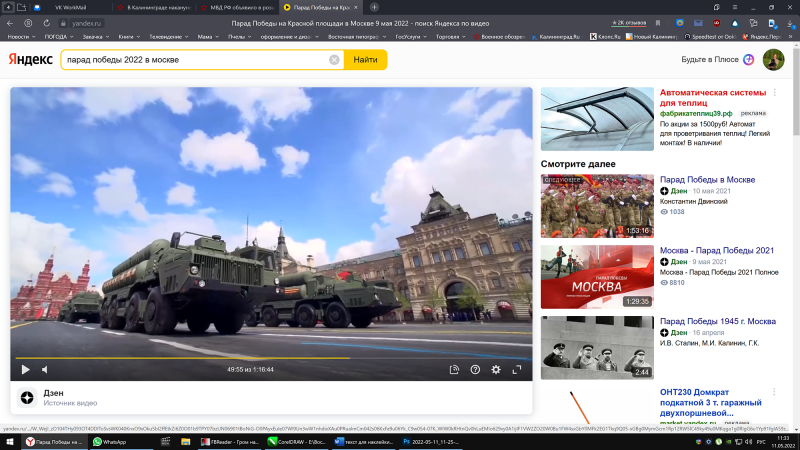This screenshot has width=800, height=450.
Task: Open the Парад Победы в Москве video link
Action: [707, 180]
